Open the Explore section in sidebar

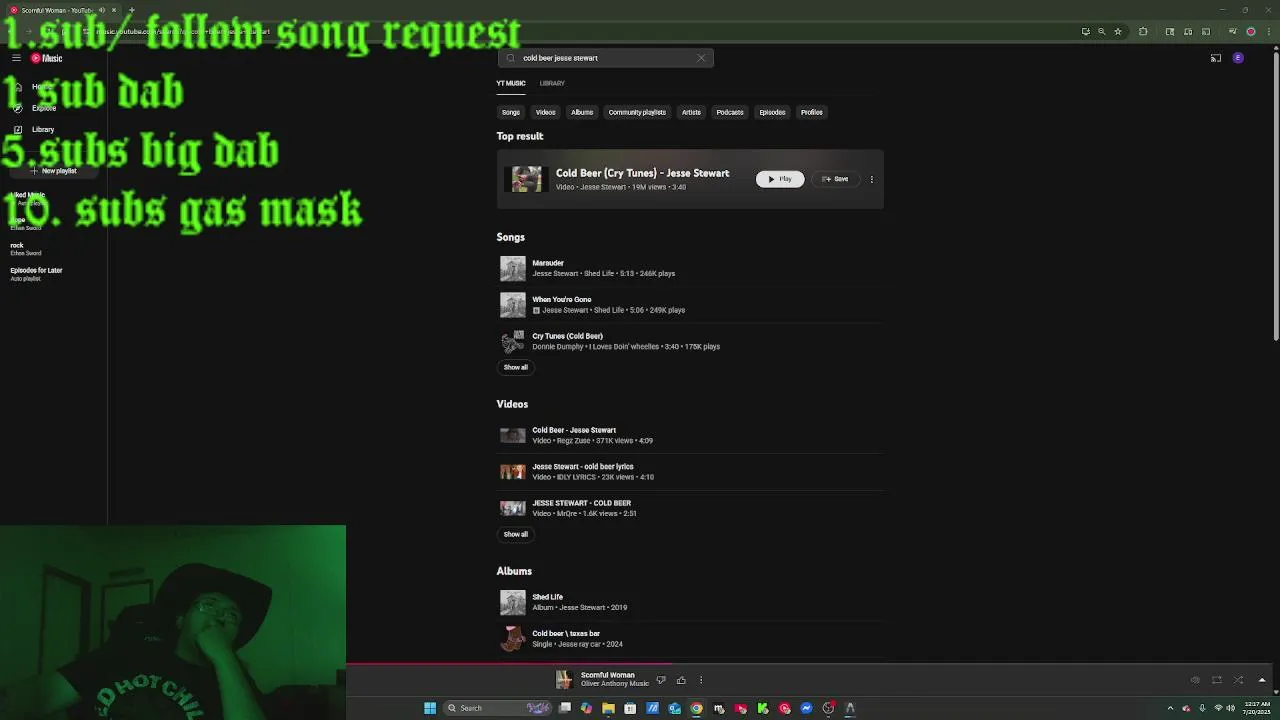tap(42, 108)
